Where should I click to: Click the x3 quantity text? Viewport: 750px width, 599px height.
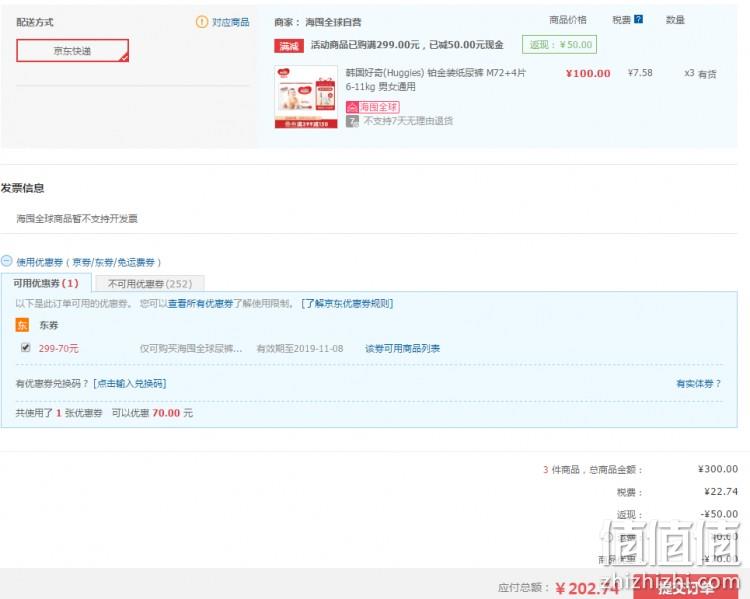689,73
